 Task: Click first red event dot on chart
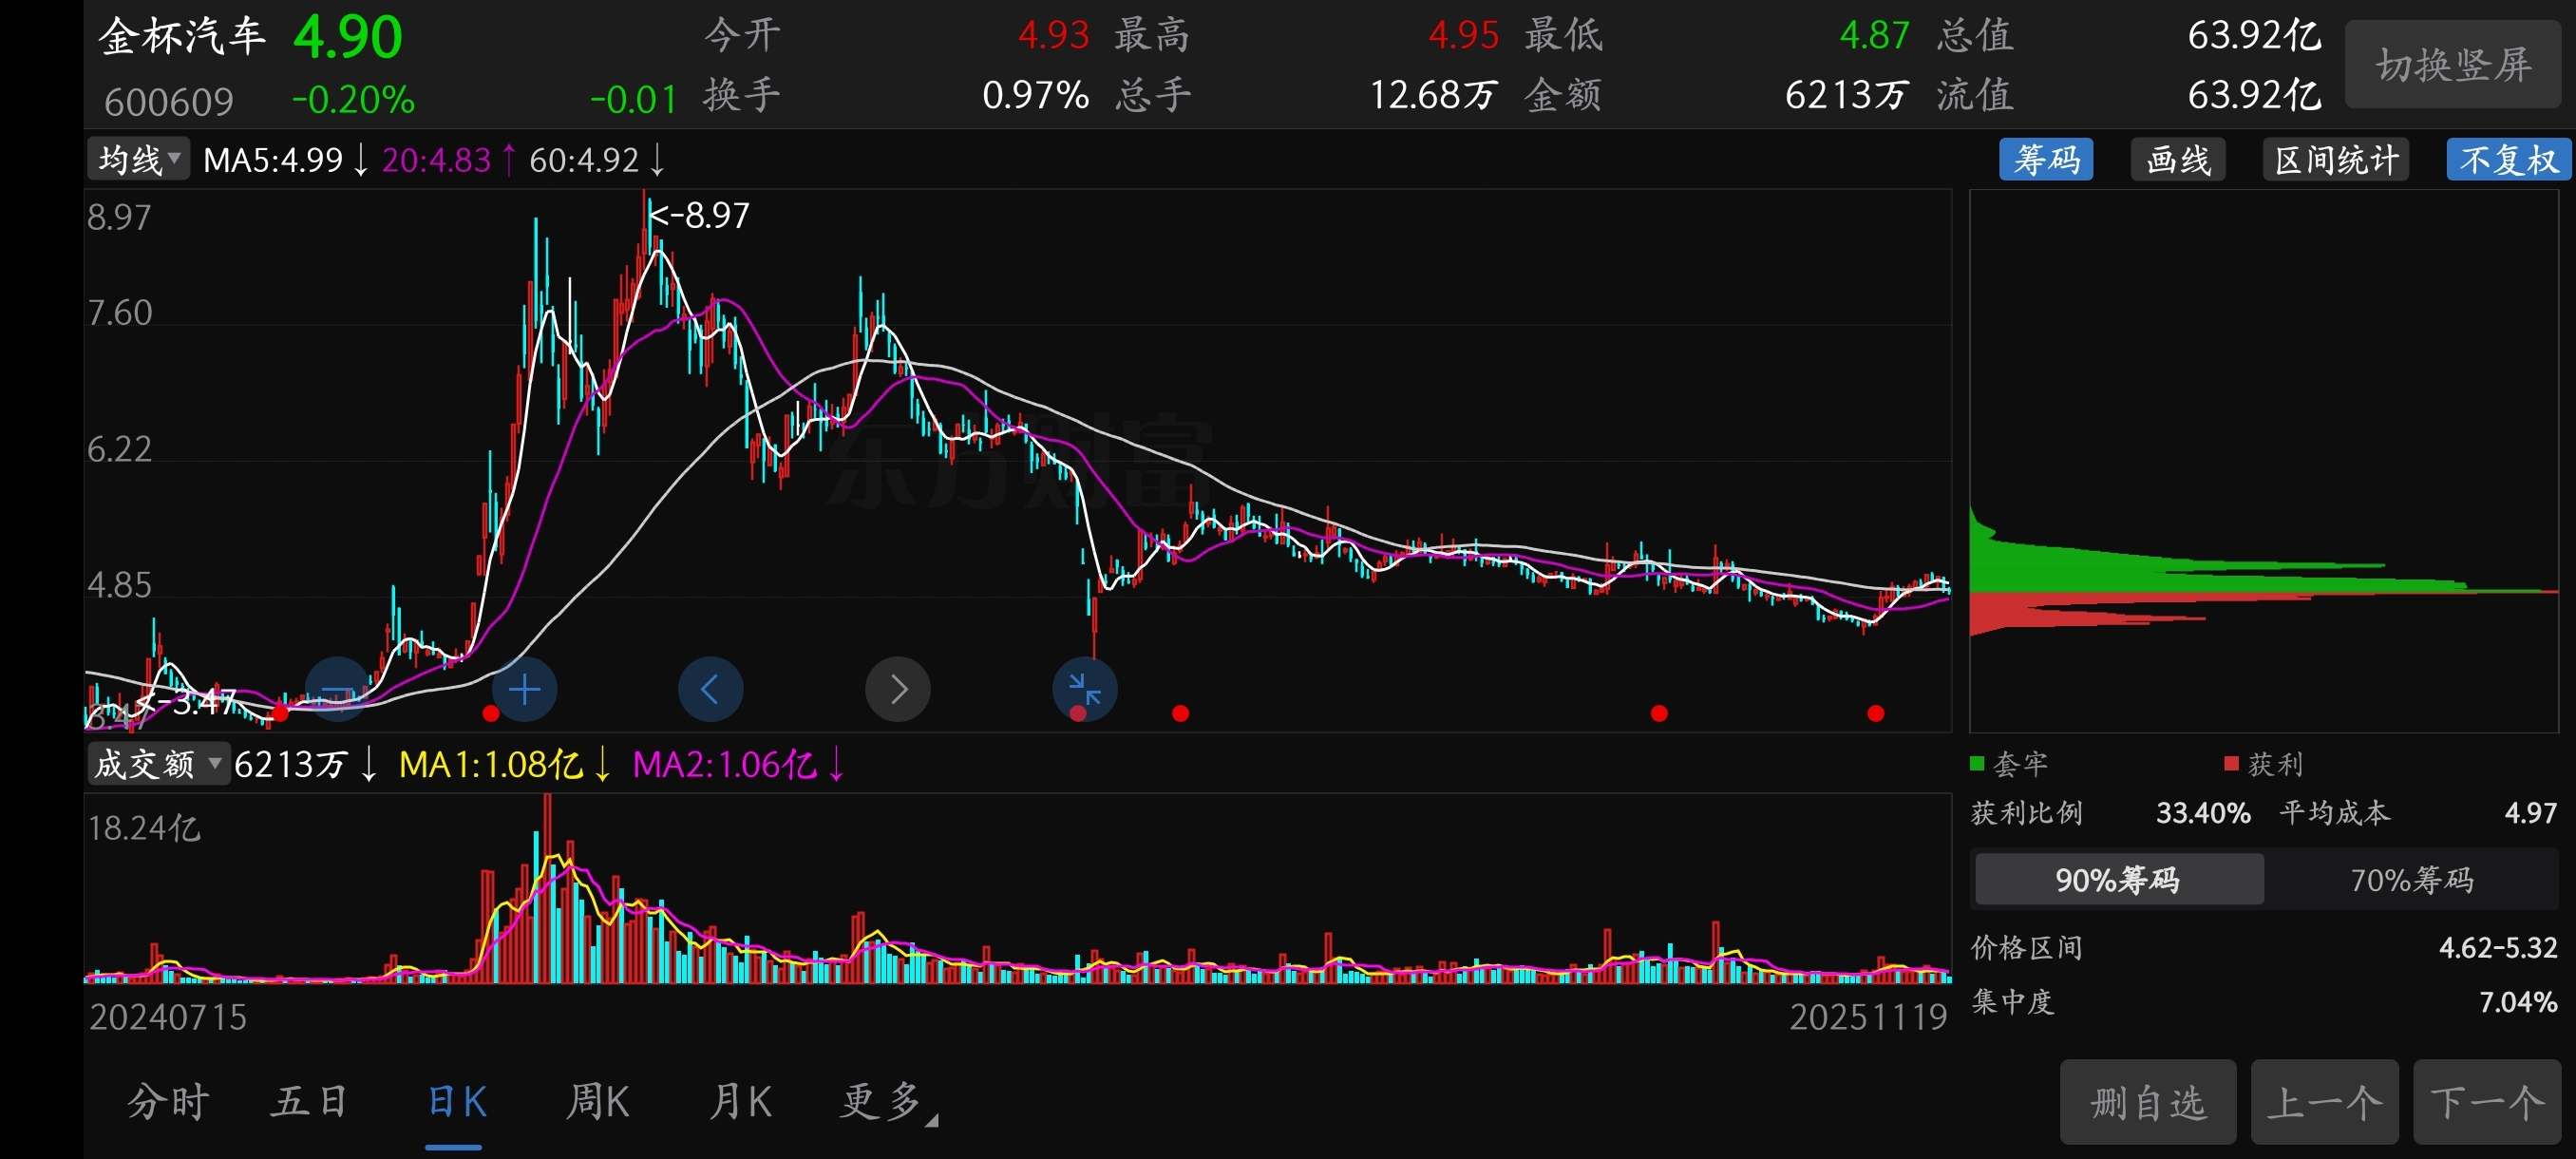pos(281,713)
